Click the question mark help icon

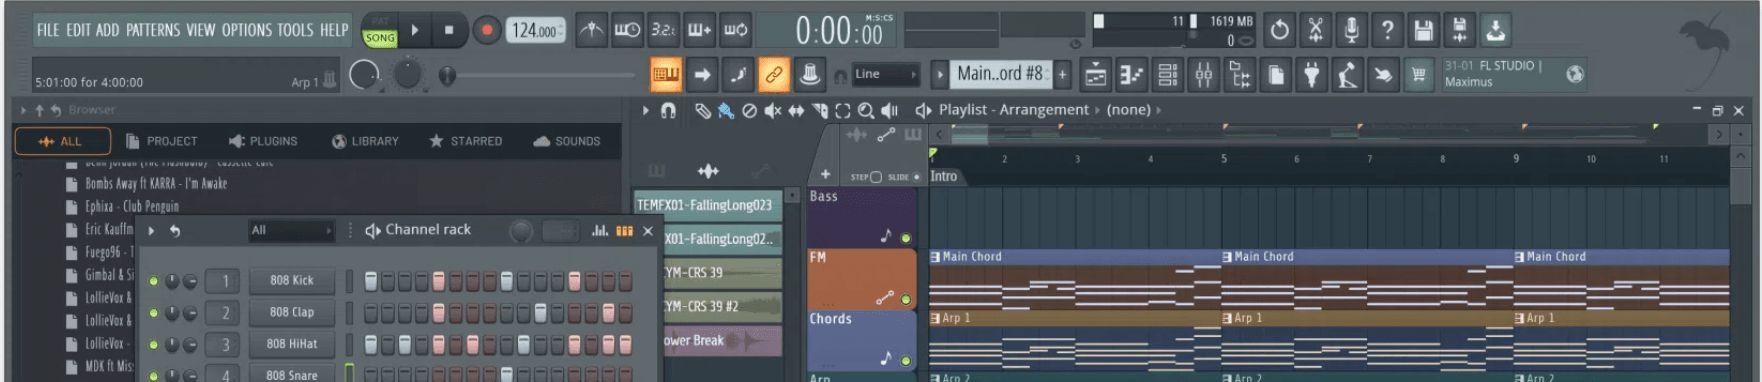click(1387, 30)
